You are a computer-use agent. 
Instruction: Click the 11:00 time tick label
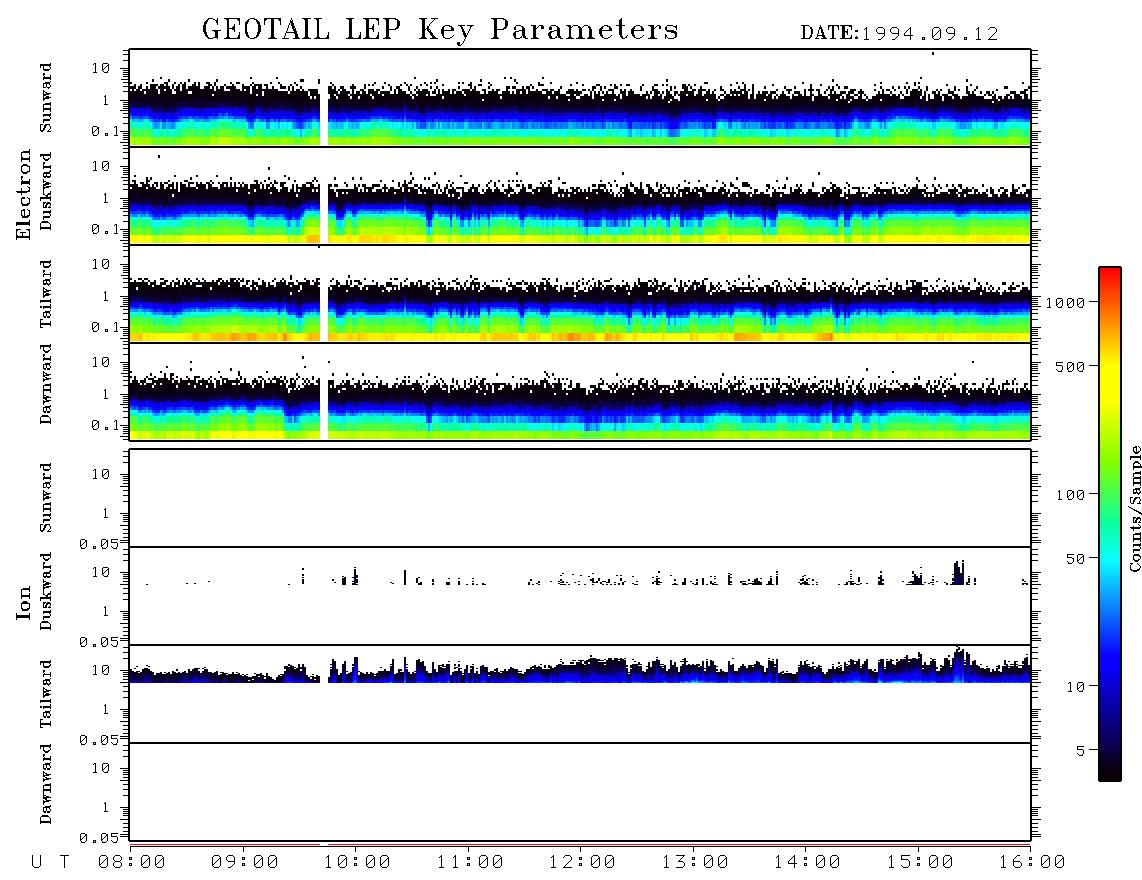pos(470,863)
